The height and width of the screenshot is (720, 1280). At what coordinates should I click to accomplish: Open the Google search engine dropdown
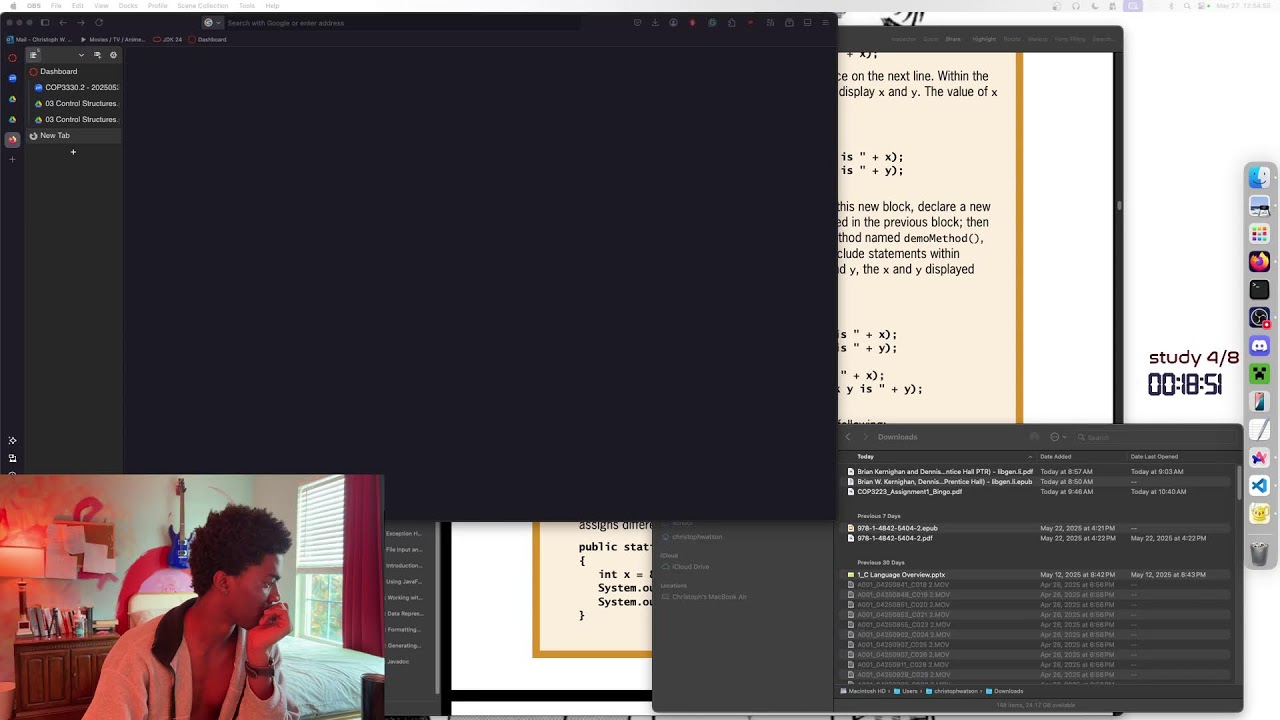(212, 22)
